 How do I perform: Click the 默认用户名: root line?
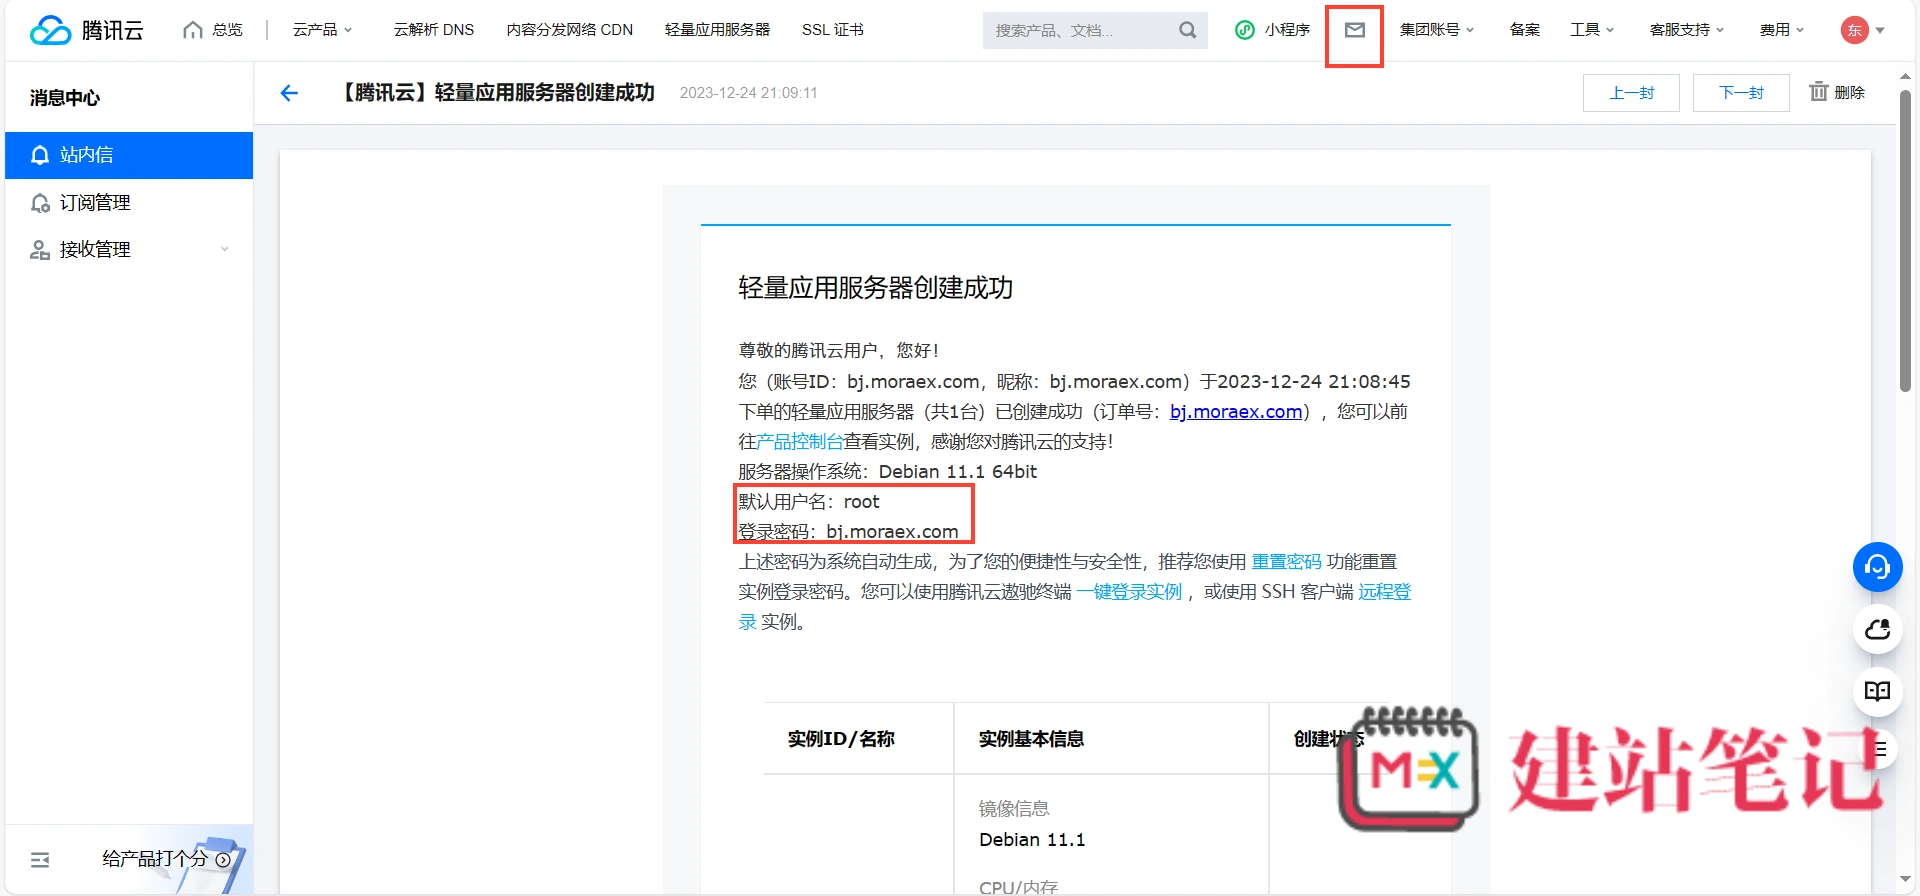pos(809,502)
